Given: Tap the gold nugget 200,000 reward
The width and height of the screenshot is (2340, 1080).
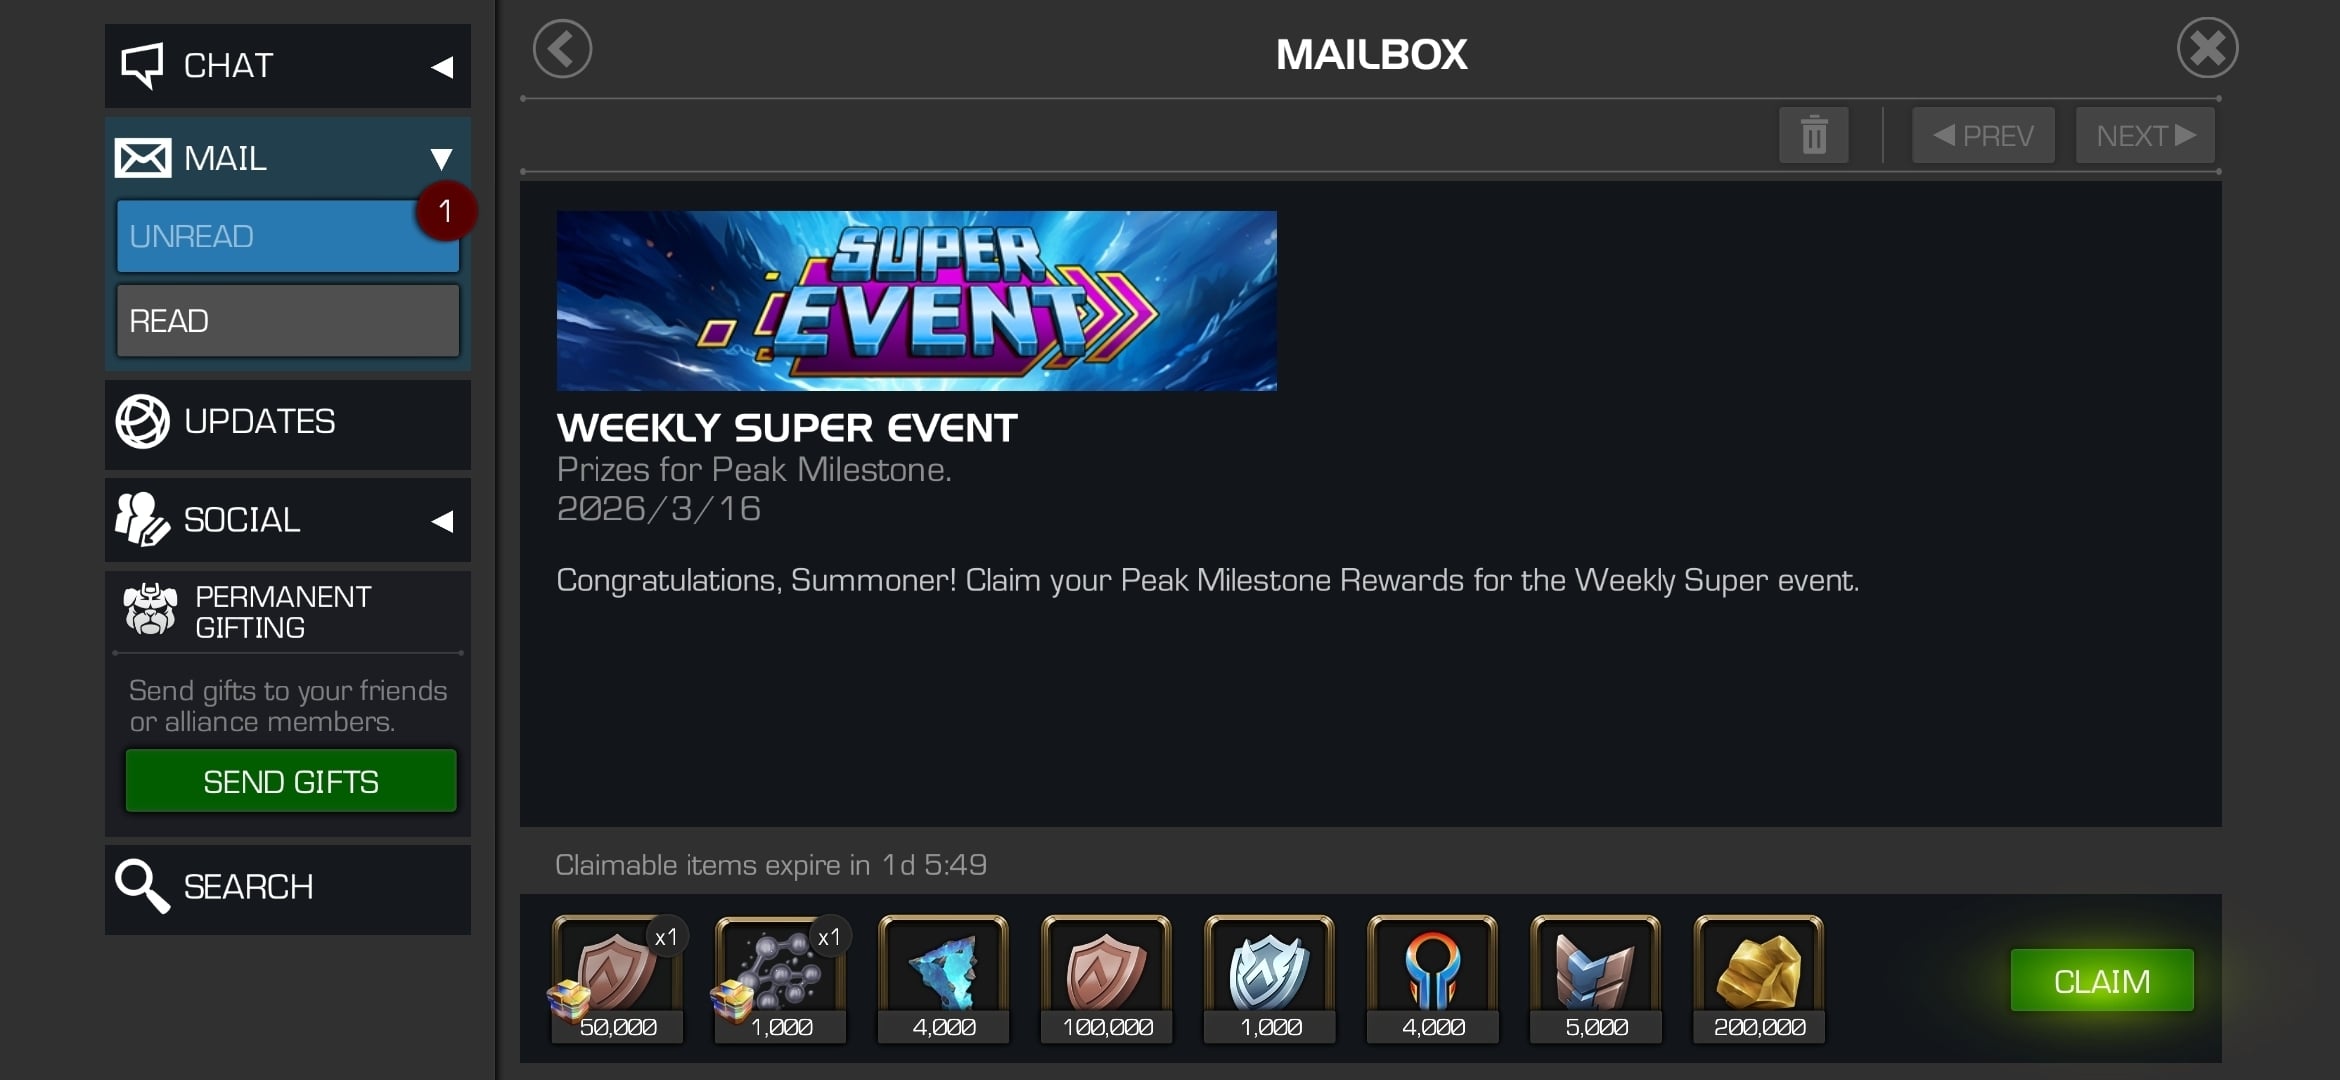Looking at the screenshot, I should [x=1759, y=979].
